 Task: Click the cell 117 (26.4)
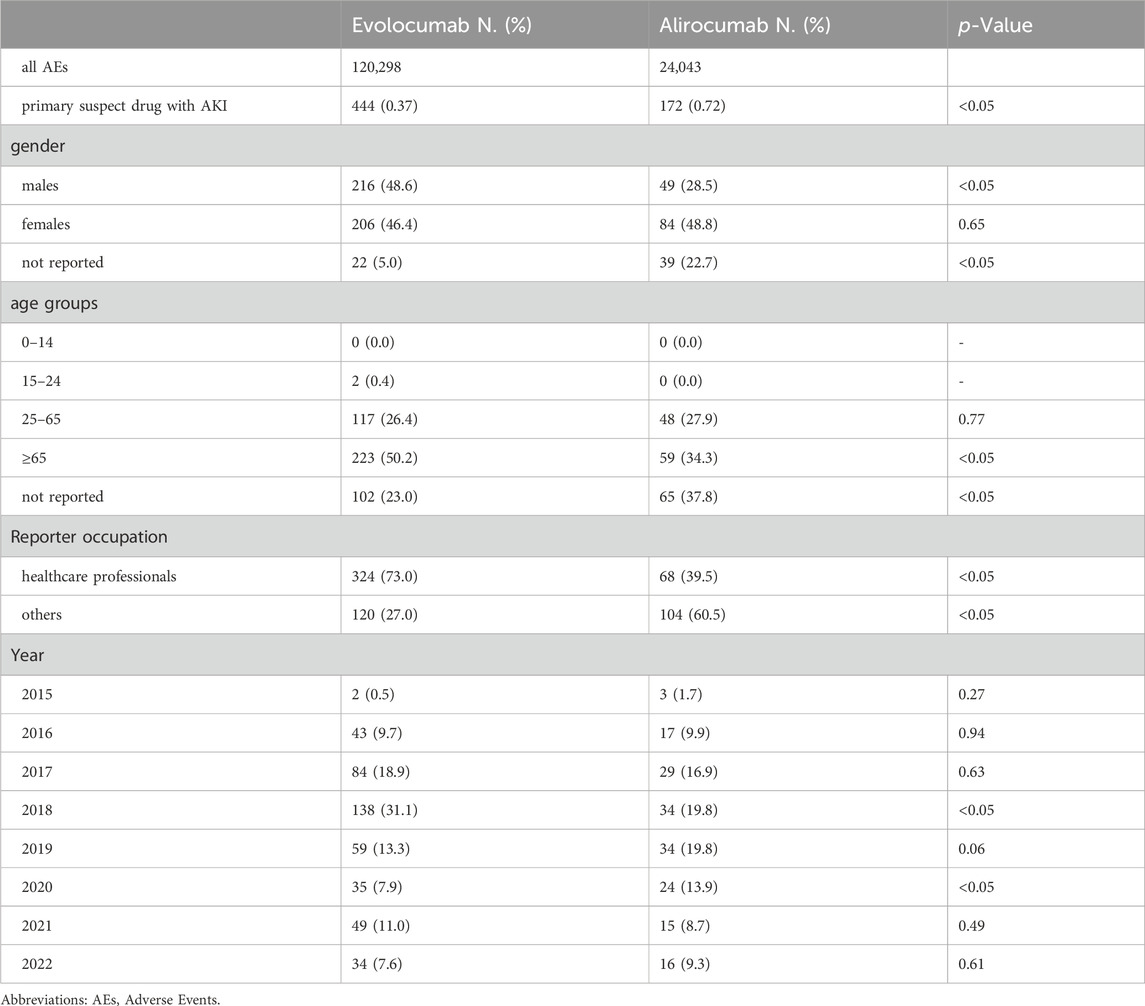[385, 420]
